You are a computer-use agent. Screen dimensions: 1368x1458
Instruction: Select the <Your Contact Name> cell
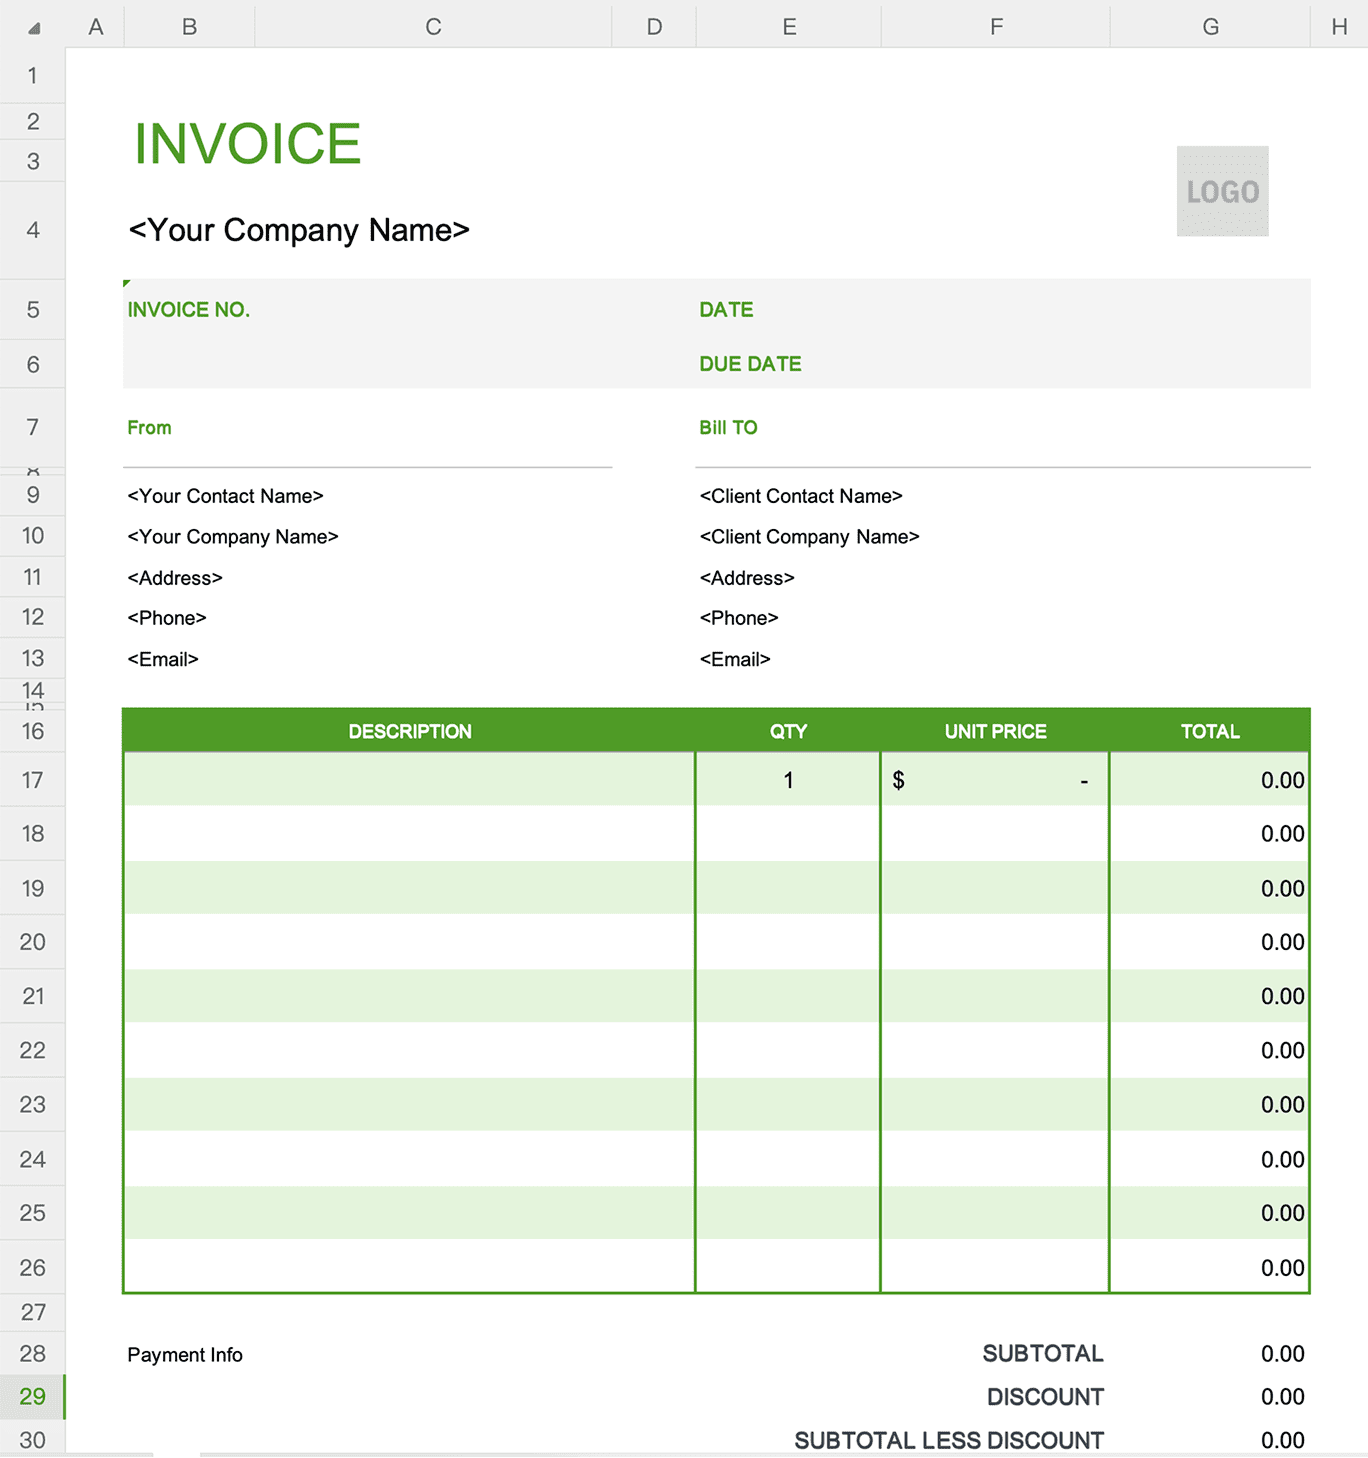pos(225,496)
